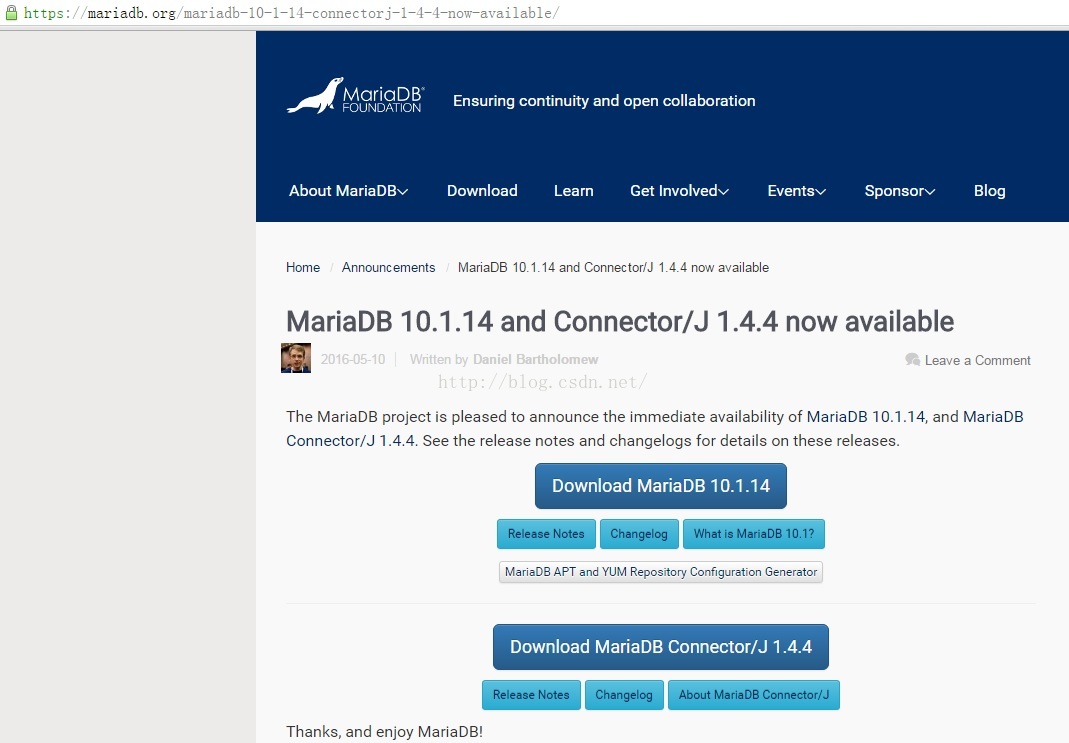Click the green padlock security icon
This screenshot has height=743, width=1069.
tap(11, 12)
